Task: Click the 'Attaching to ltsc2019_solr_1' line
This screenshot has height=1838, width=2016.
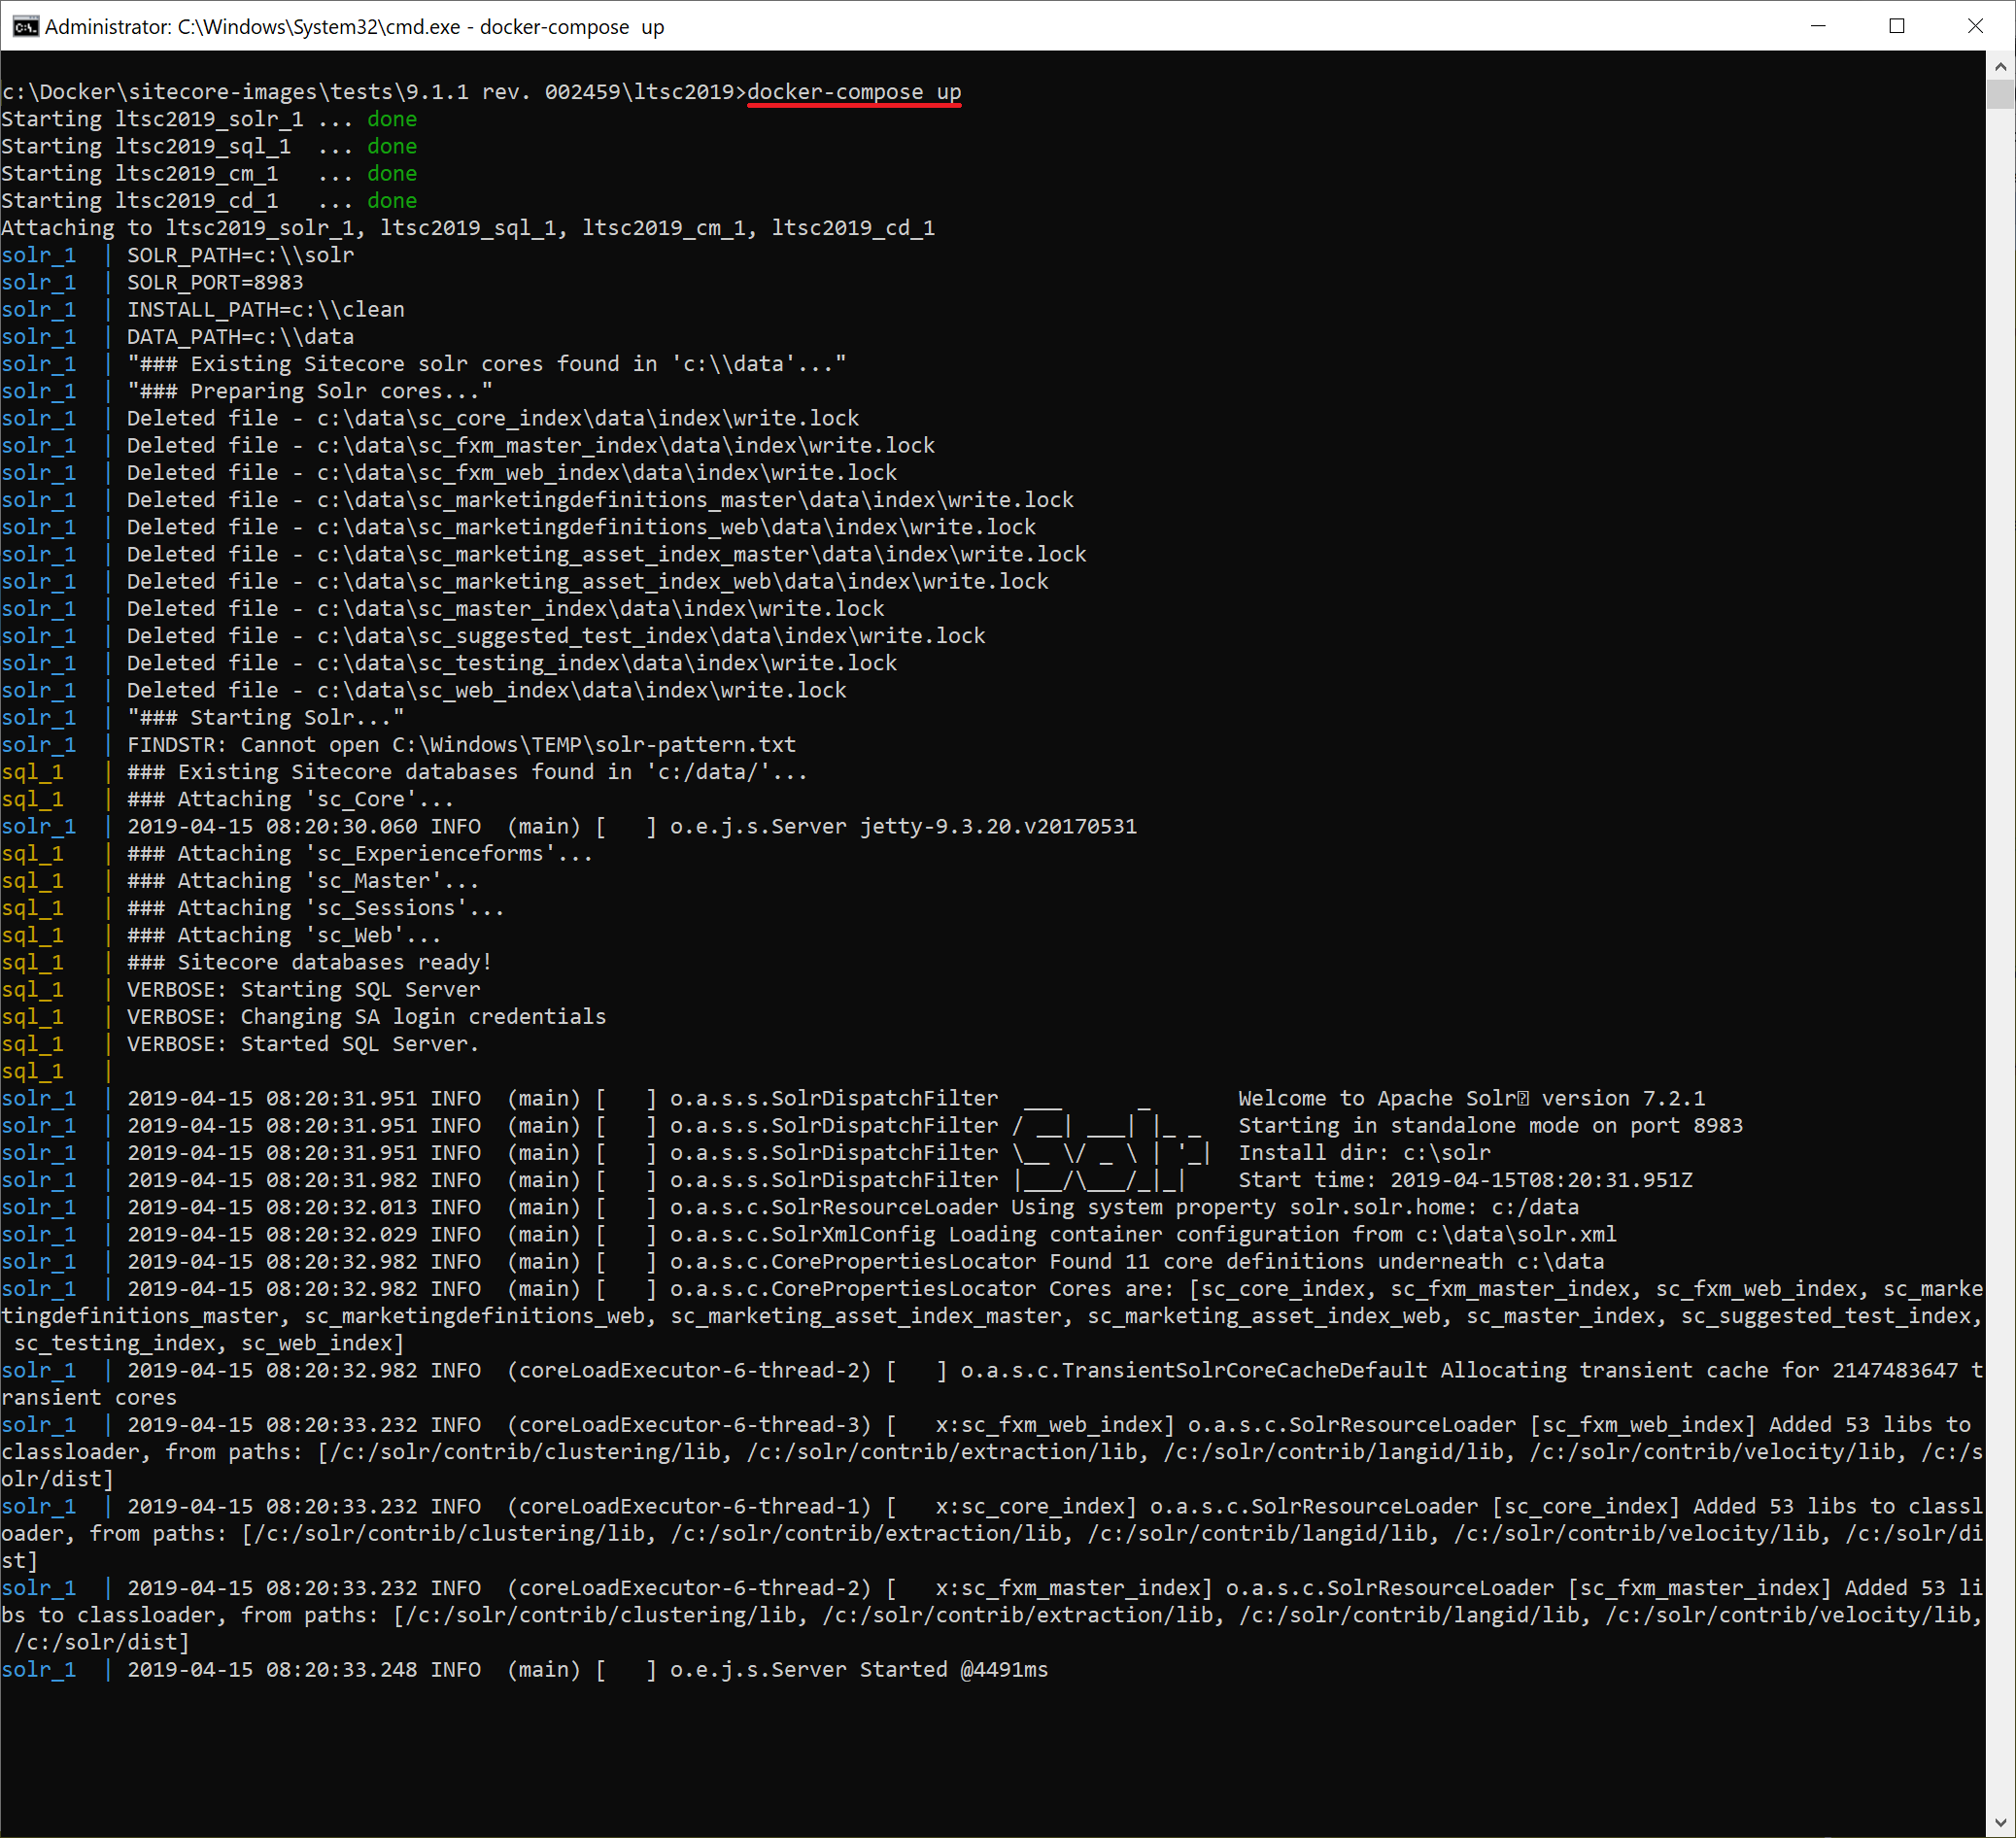Action: click(x=467, y=228)
